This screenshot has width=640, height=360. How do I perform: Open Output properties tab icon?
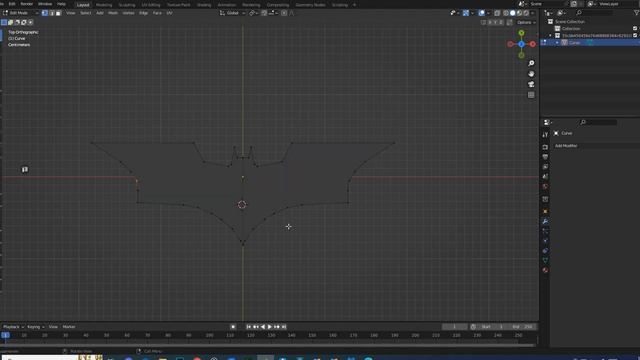[x=545, y=157]
